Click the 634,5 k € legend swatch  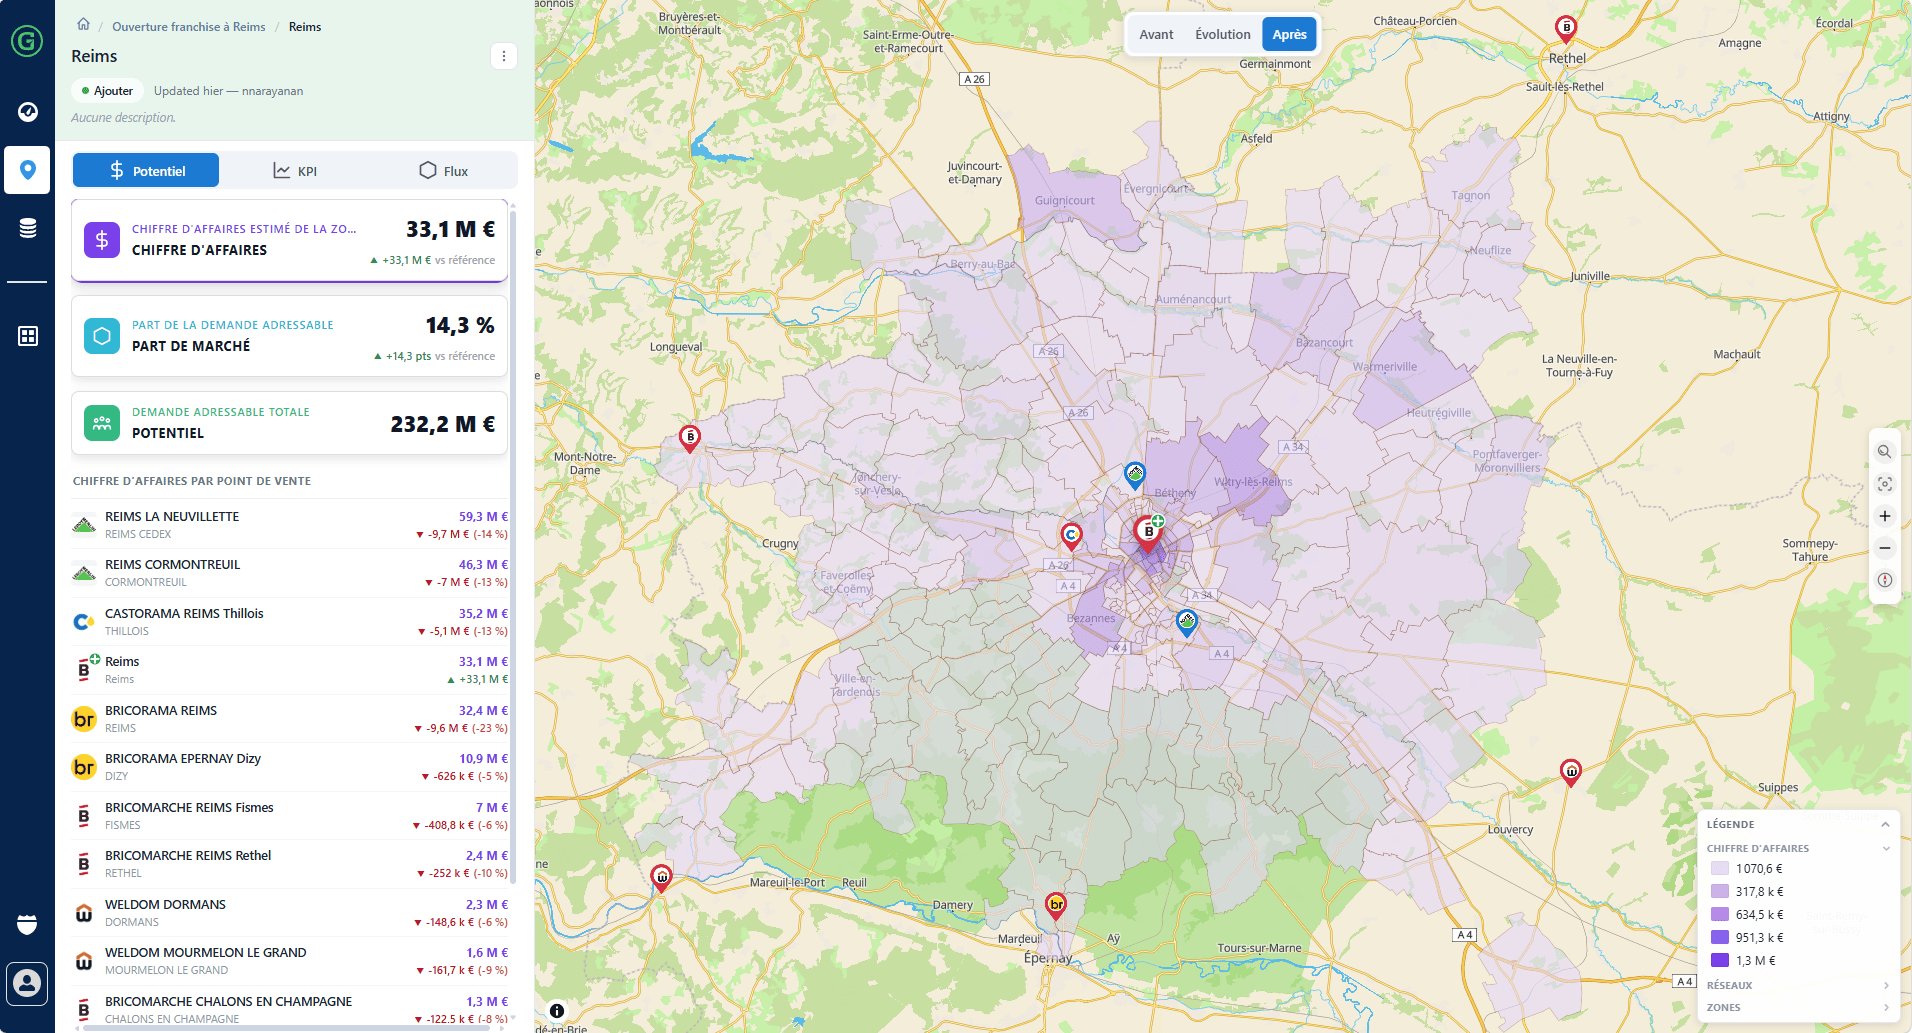1720,915
